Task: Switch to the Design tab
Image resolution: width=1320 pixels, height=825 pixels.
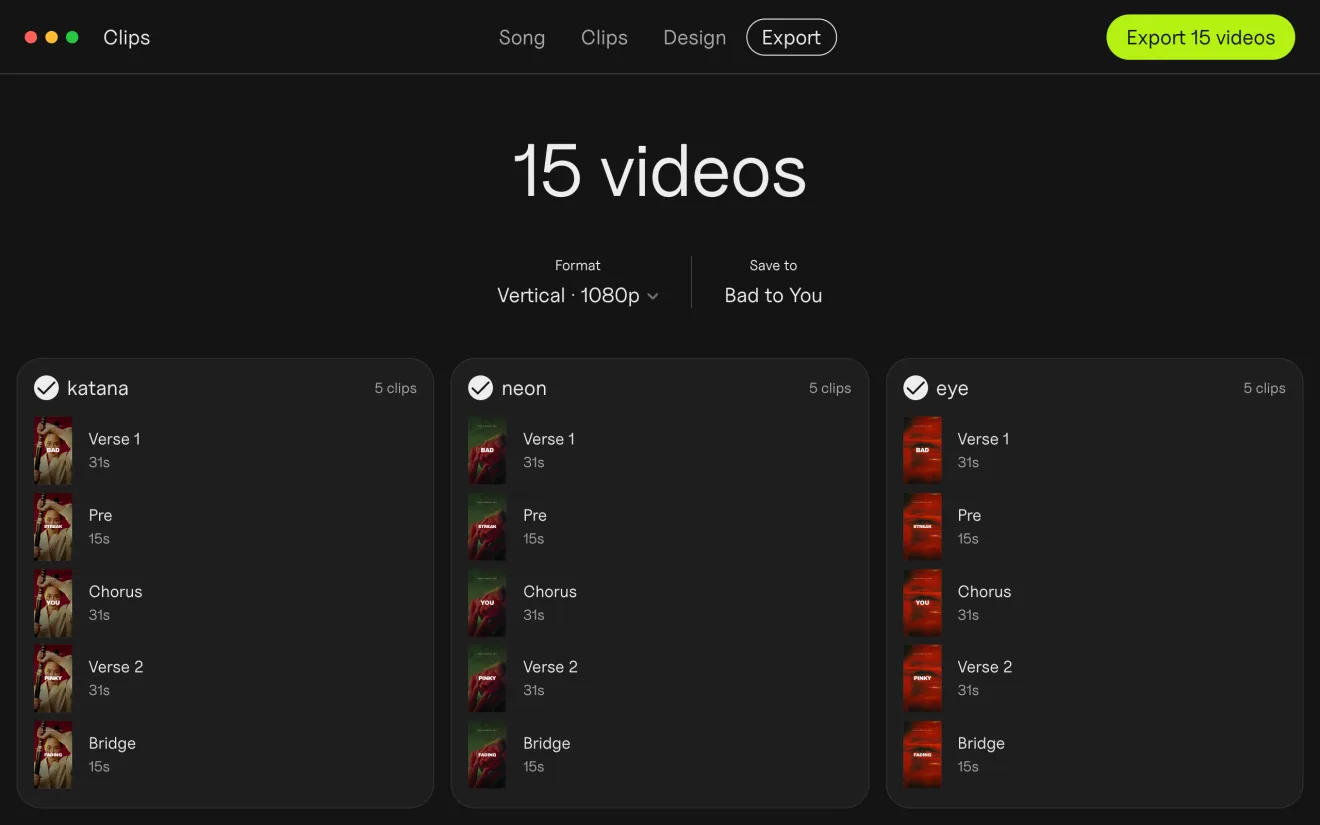Action: tap(694, 38)
